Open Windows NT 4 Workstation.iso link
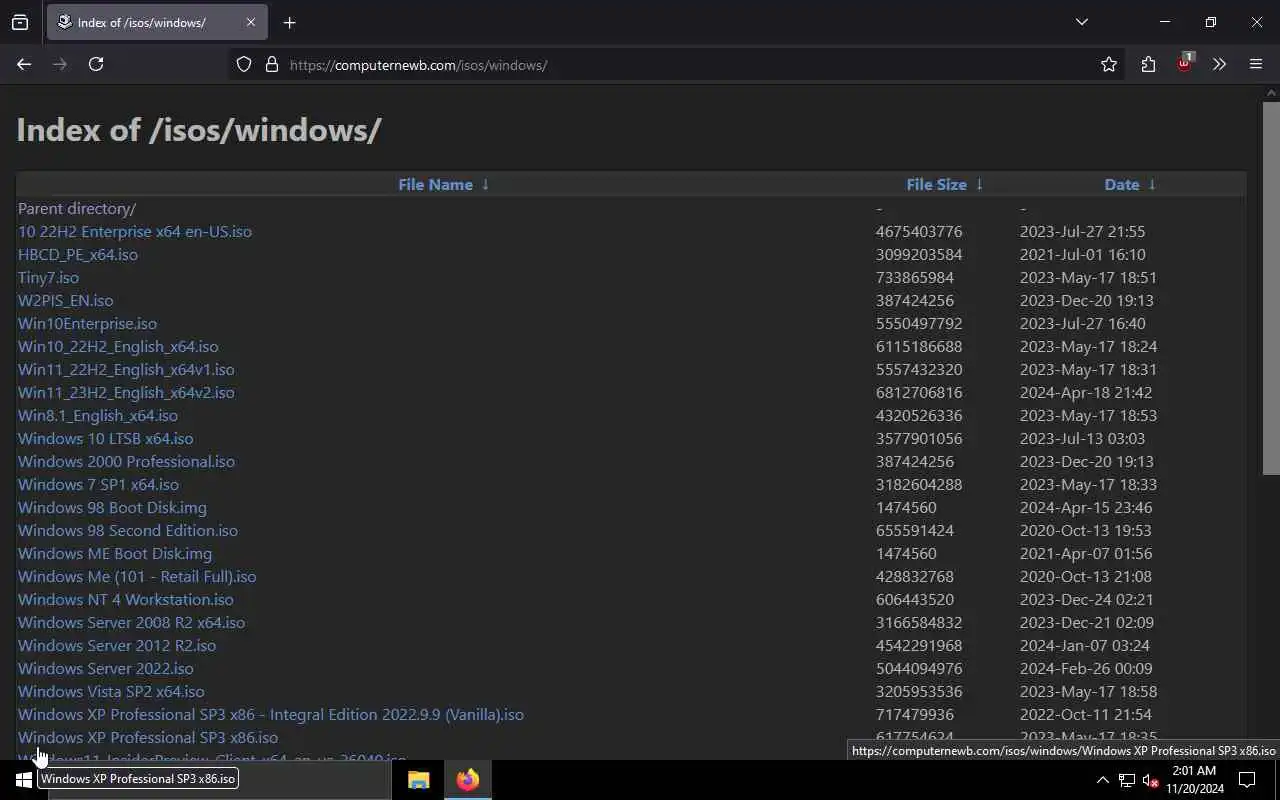Viewport: 1280px width, 800px height. click(126, 599)
